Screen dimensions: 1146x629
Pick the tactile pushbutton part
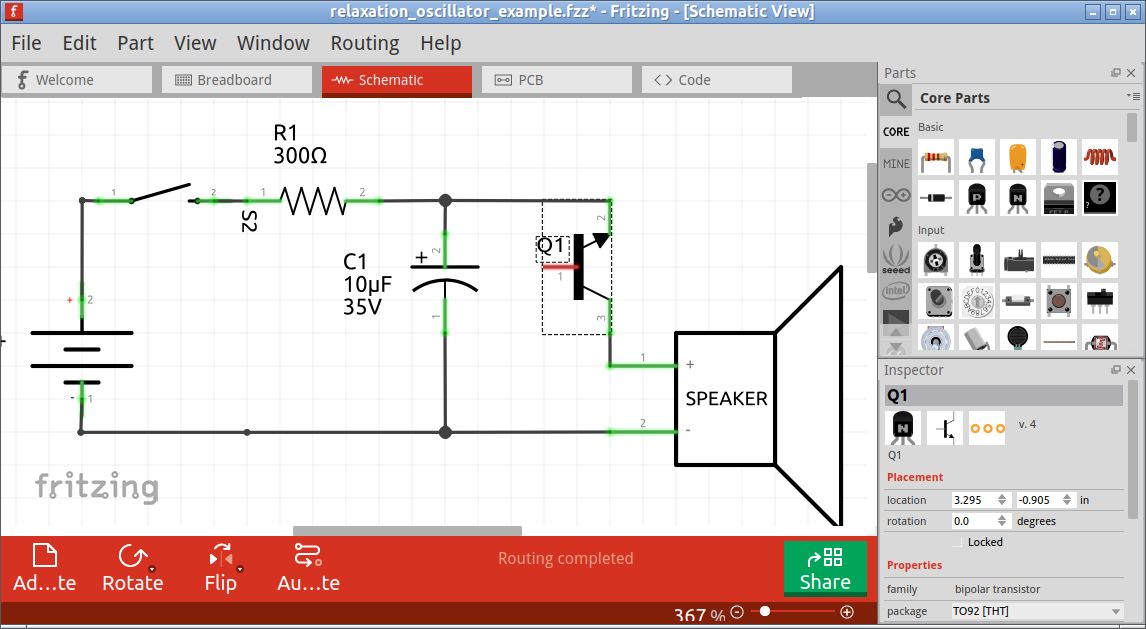click(1059, 301)
